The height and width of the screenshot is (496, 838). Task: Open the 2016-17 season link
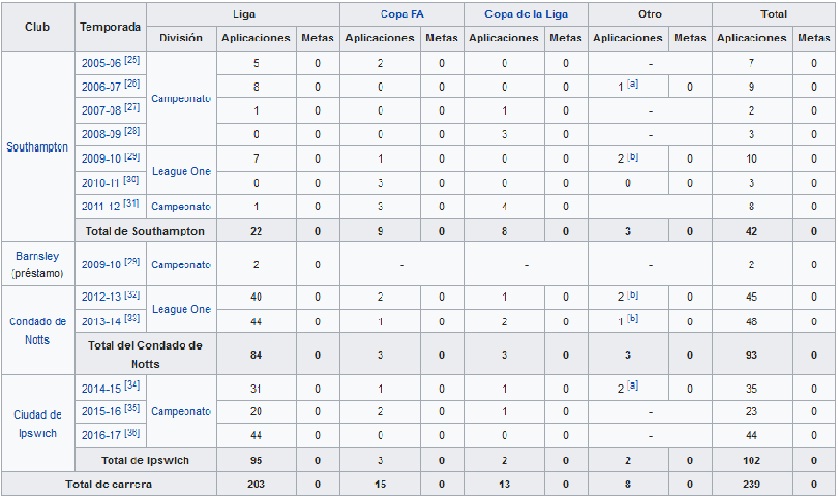tap(102, 435)
